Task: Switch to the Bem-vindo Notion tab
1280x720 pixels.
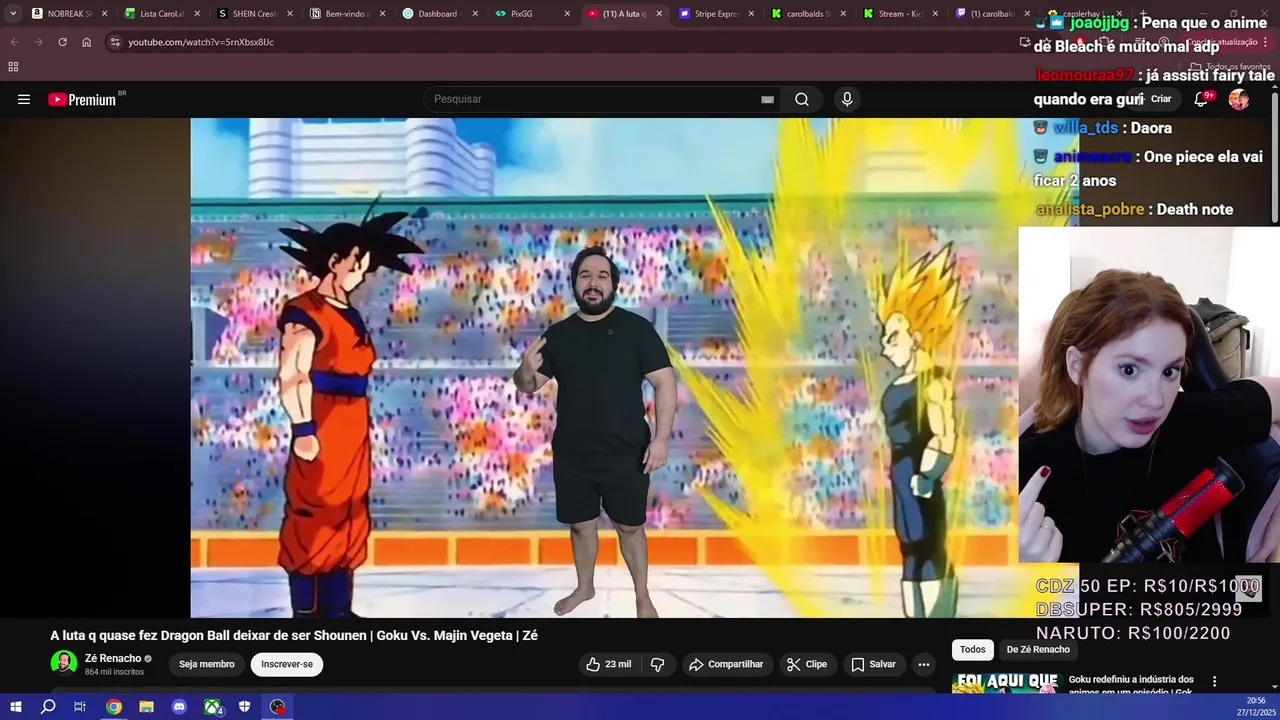Action: (346, 14)
